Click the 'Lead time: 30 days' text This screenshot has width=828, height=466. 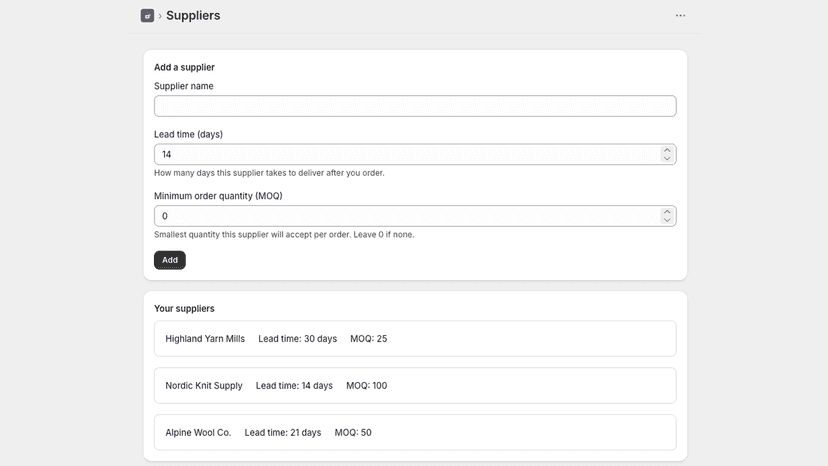(297, 339)
